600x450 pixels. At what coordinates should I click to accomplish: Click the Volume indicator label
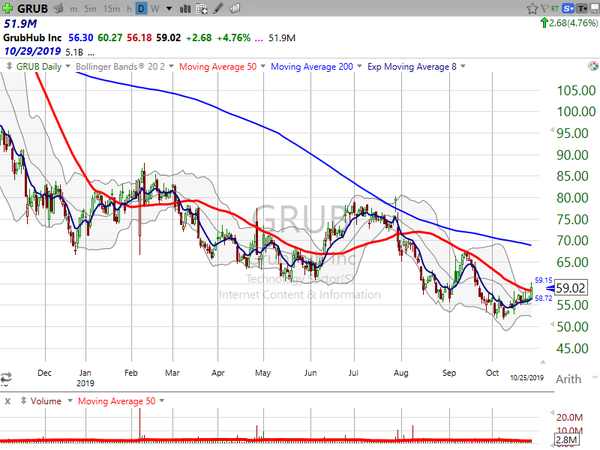pyautogui.click(x=46, y=401)
